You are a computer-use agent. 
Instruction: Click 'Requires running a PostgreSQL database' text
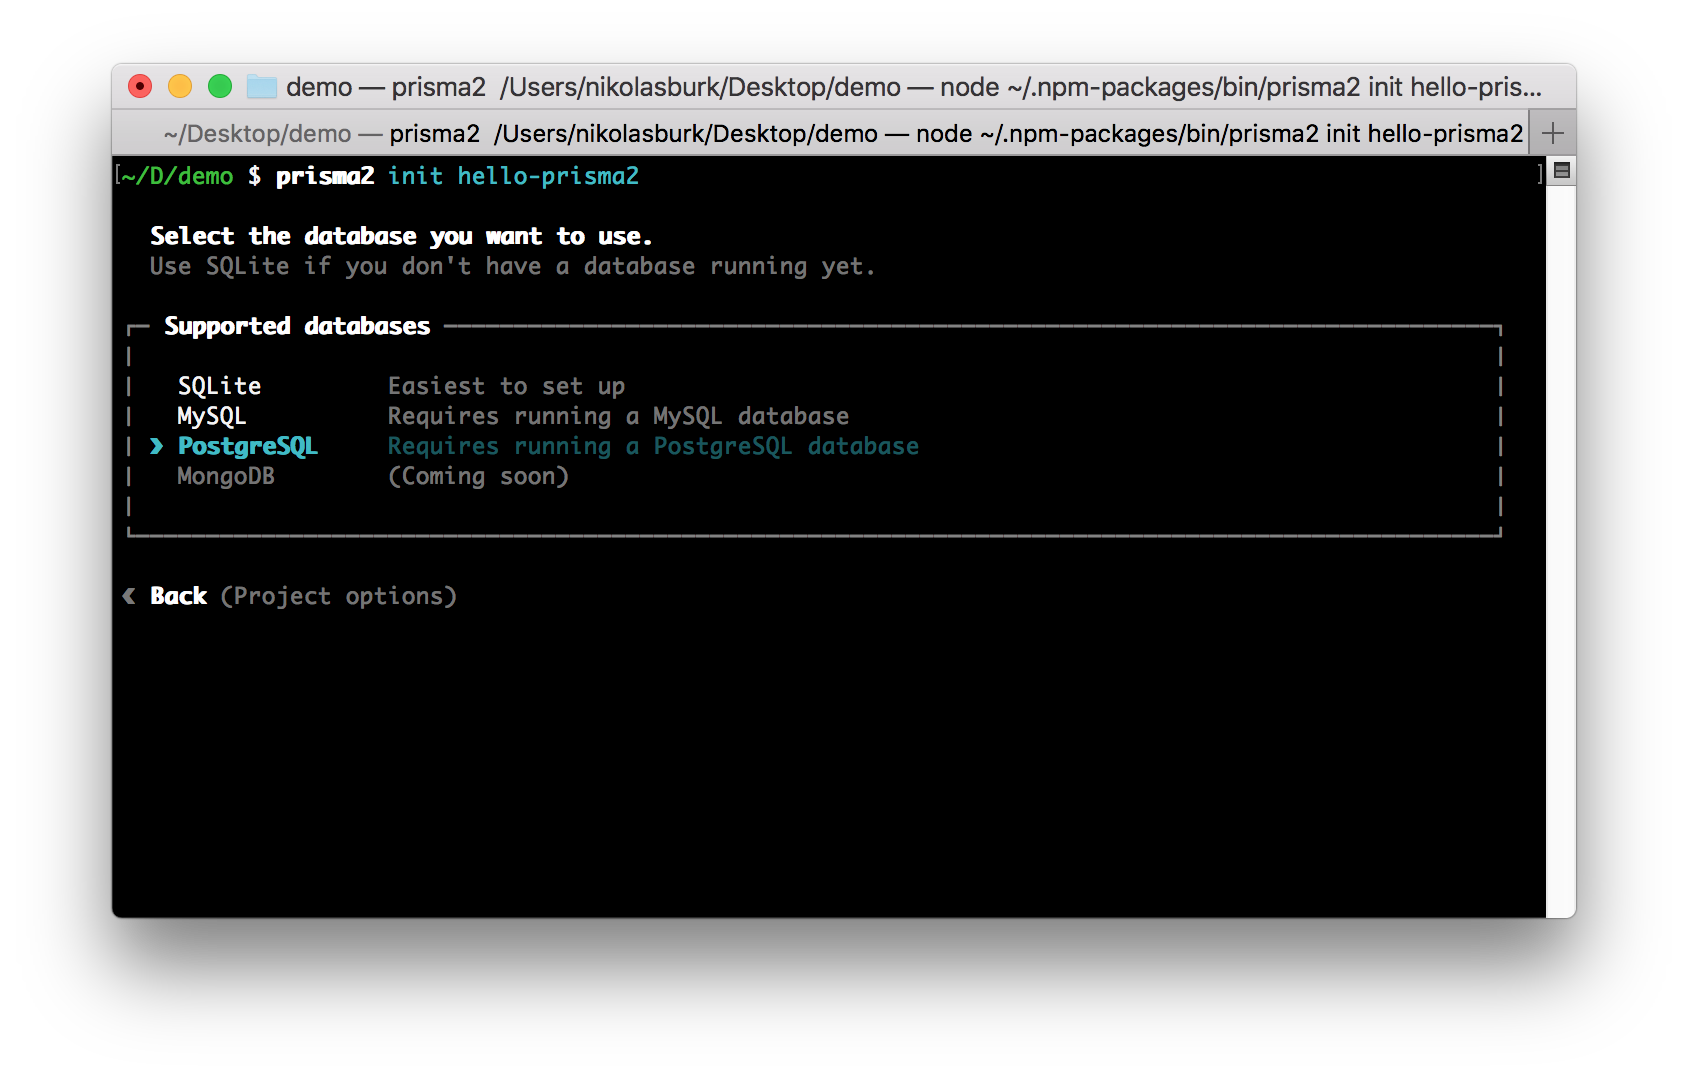tap(653, 446)
